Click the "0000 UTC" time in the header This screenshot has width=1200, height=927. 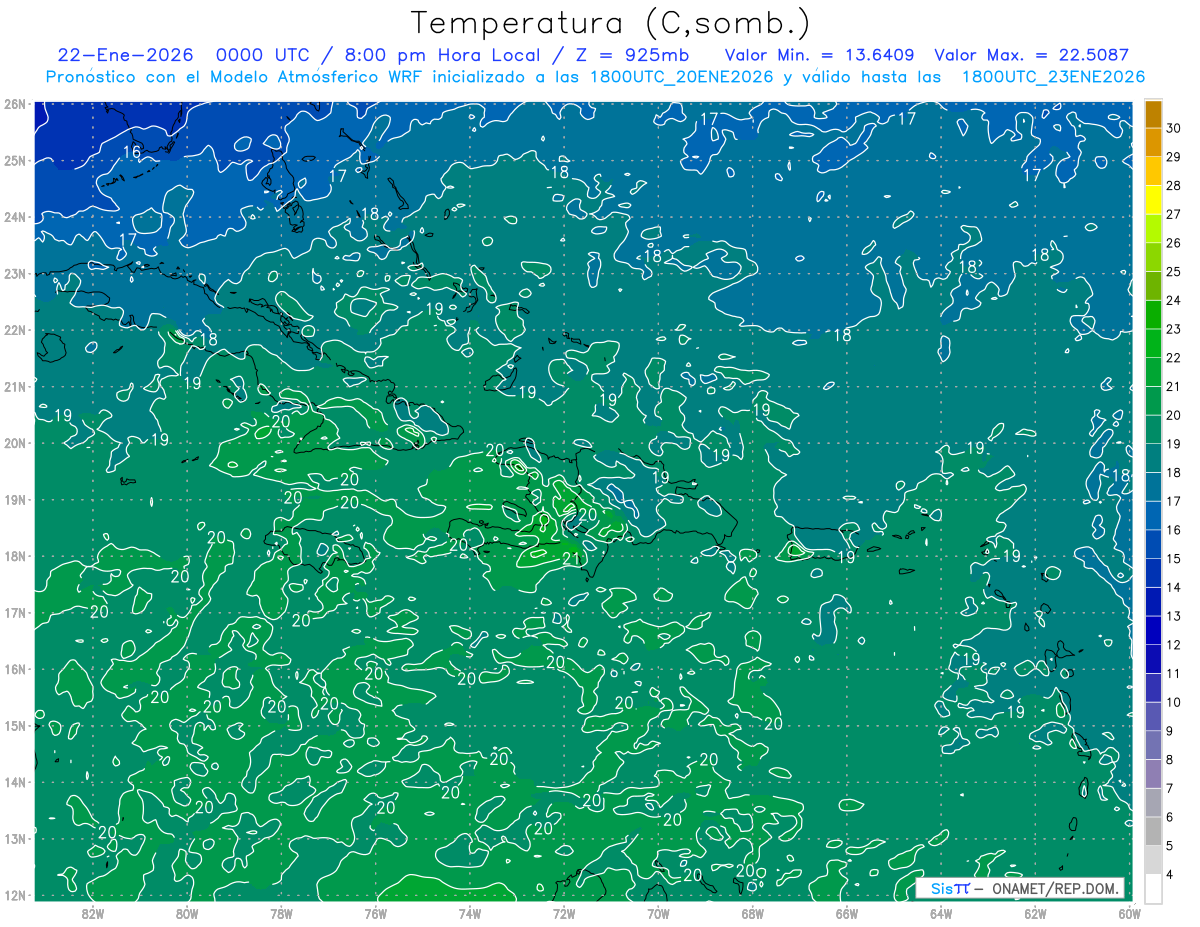[x=262, y=56]
